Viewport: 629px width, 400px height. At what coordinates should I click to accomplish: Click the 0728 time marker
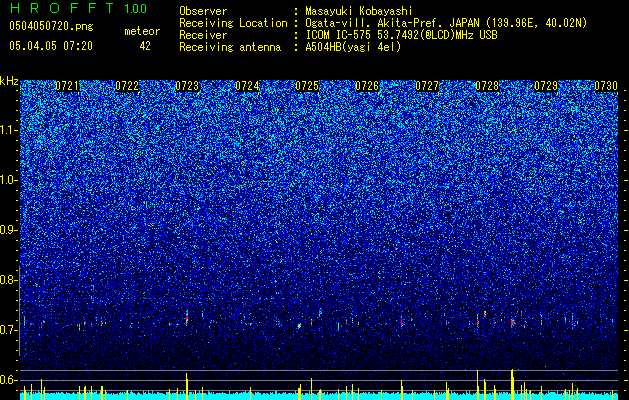point(487,86)
